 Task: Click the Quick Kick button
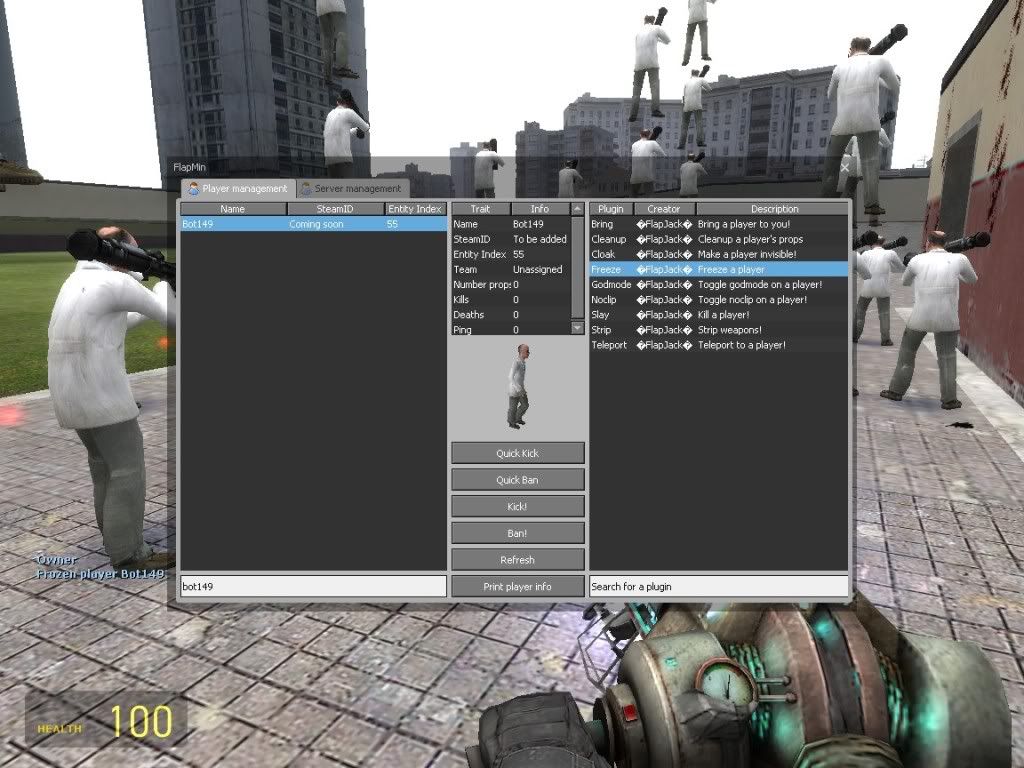[518, 453]
